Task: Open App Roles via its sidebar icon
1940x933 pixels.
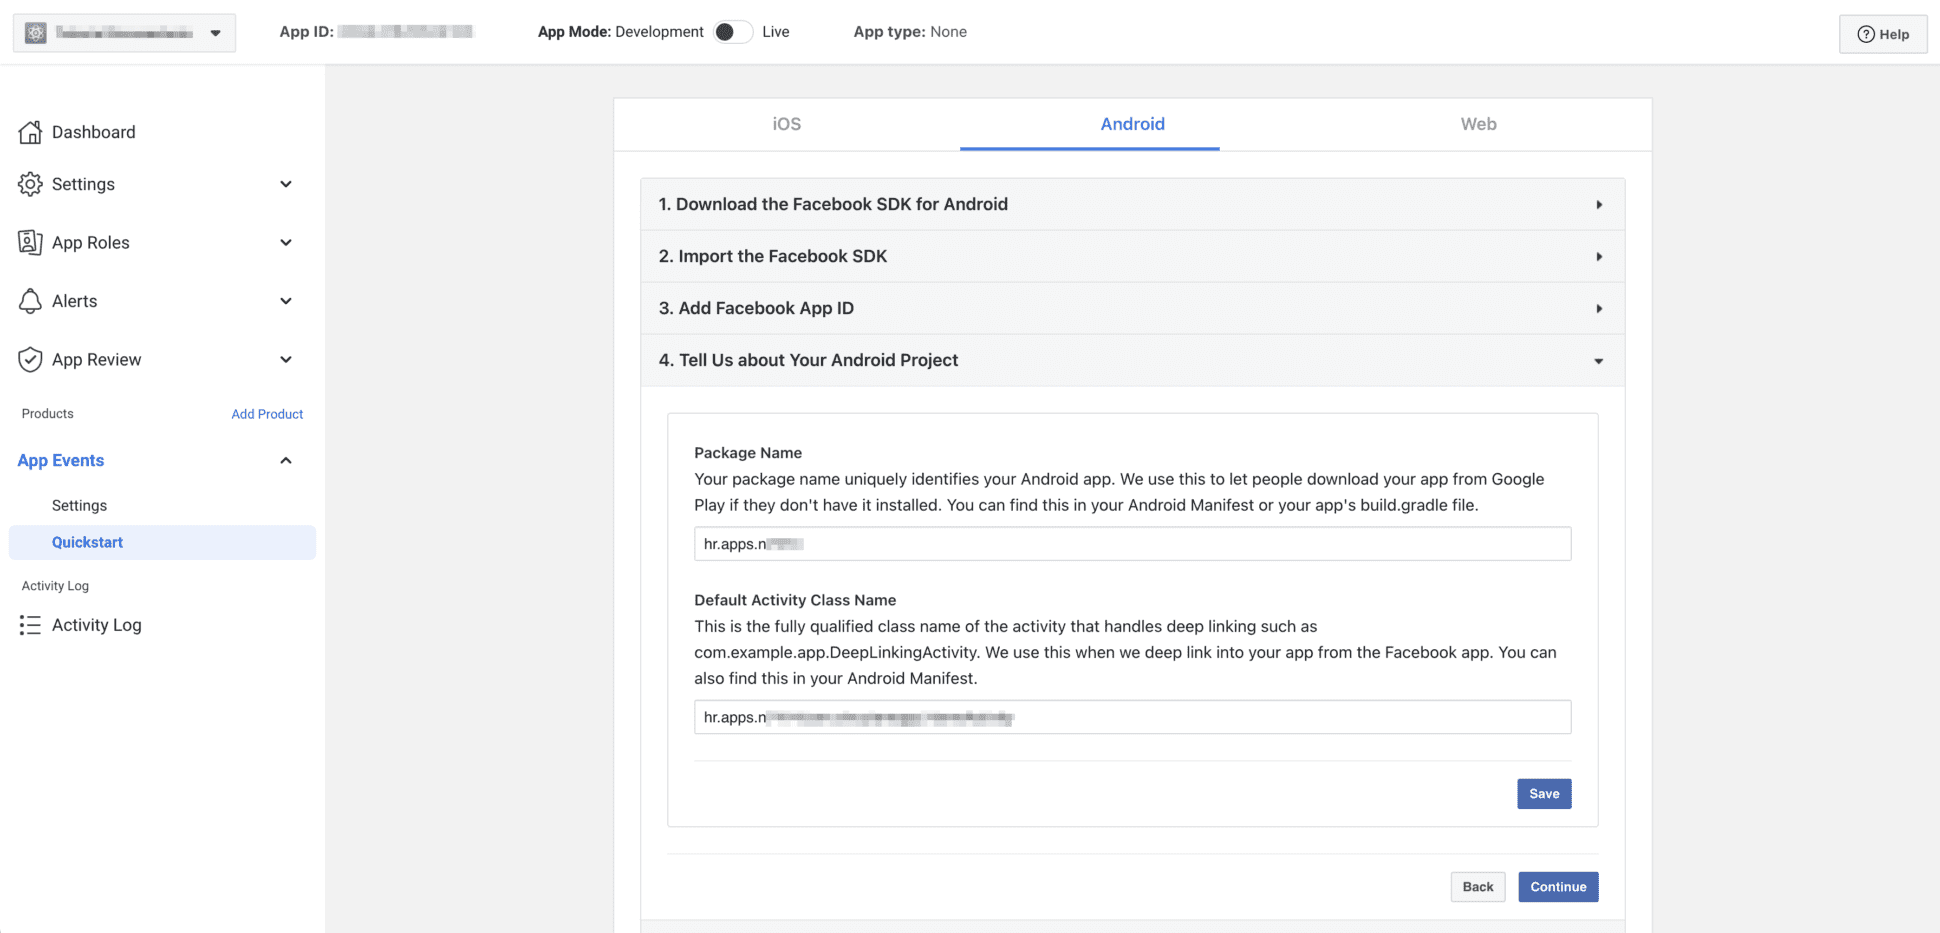Action: coord(30,242)
